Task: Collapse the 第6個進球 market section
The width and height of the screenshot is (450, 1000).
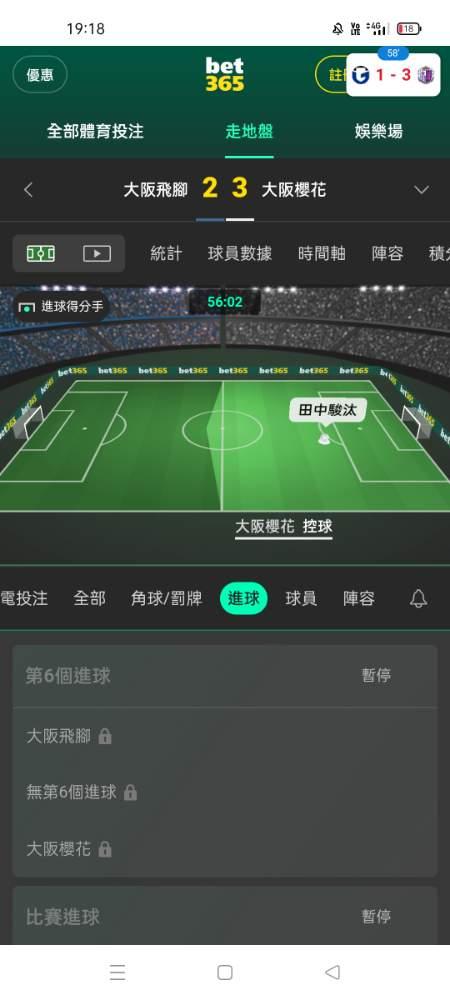Action: click(x=225, y=676)
